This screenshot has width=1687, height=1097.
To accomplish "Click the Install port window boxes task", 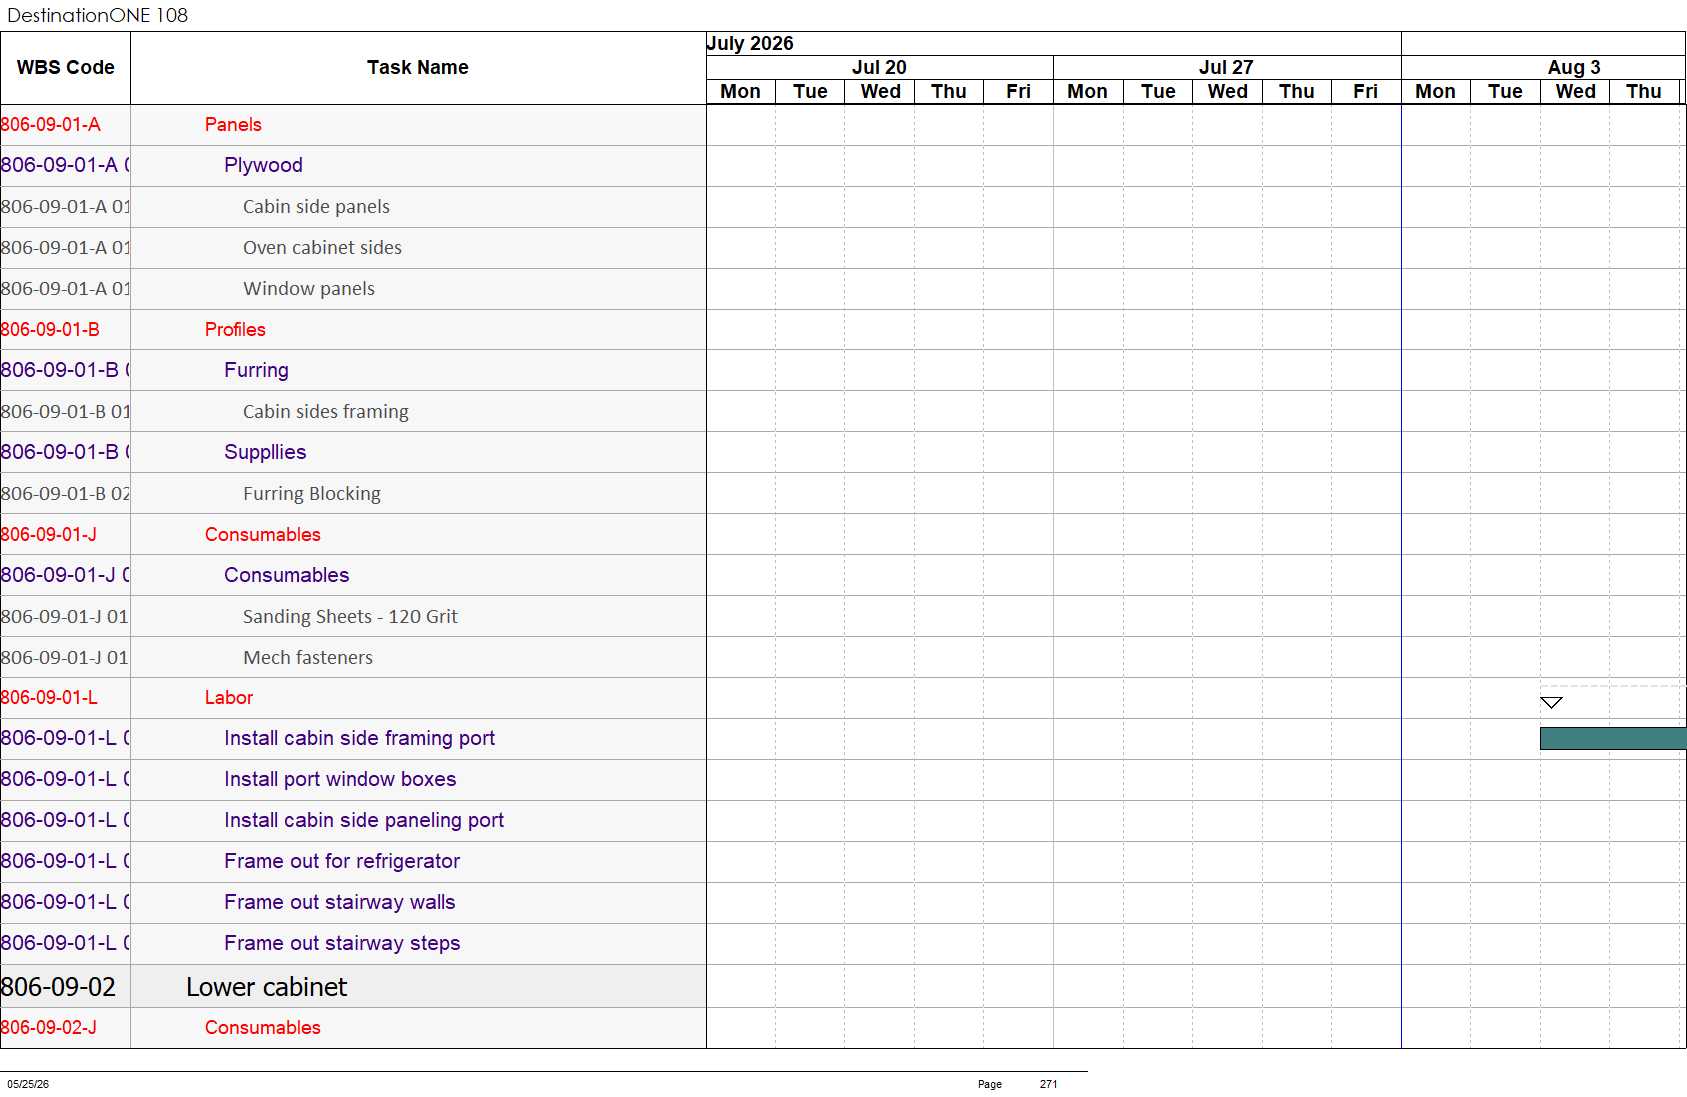I will click(340, 779).
